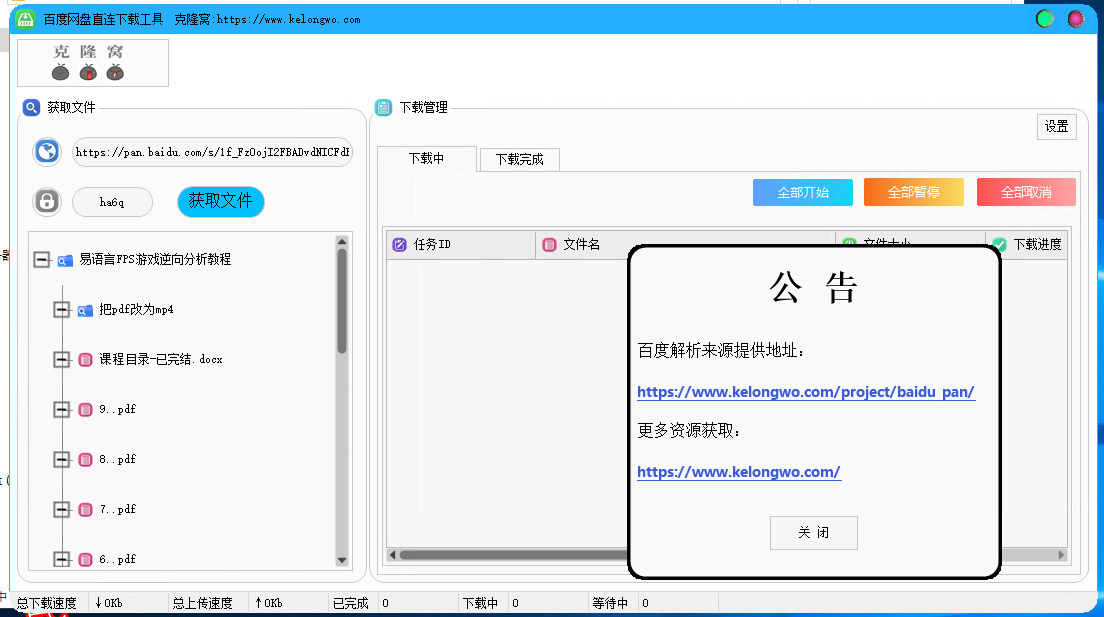
Task: Toggle the expander beside 8..pdf
Action: point(62,460)
